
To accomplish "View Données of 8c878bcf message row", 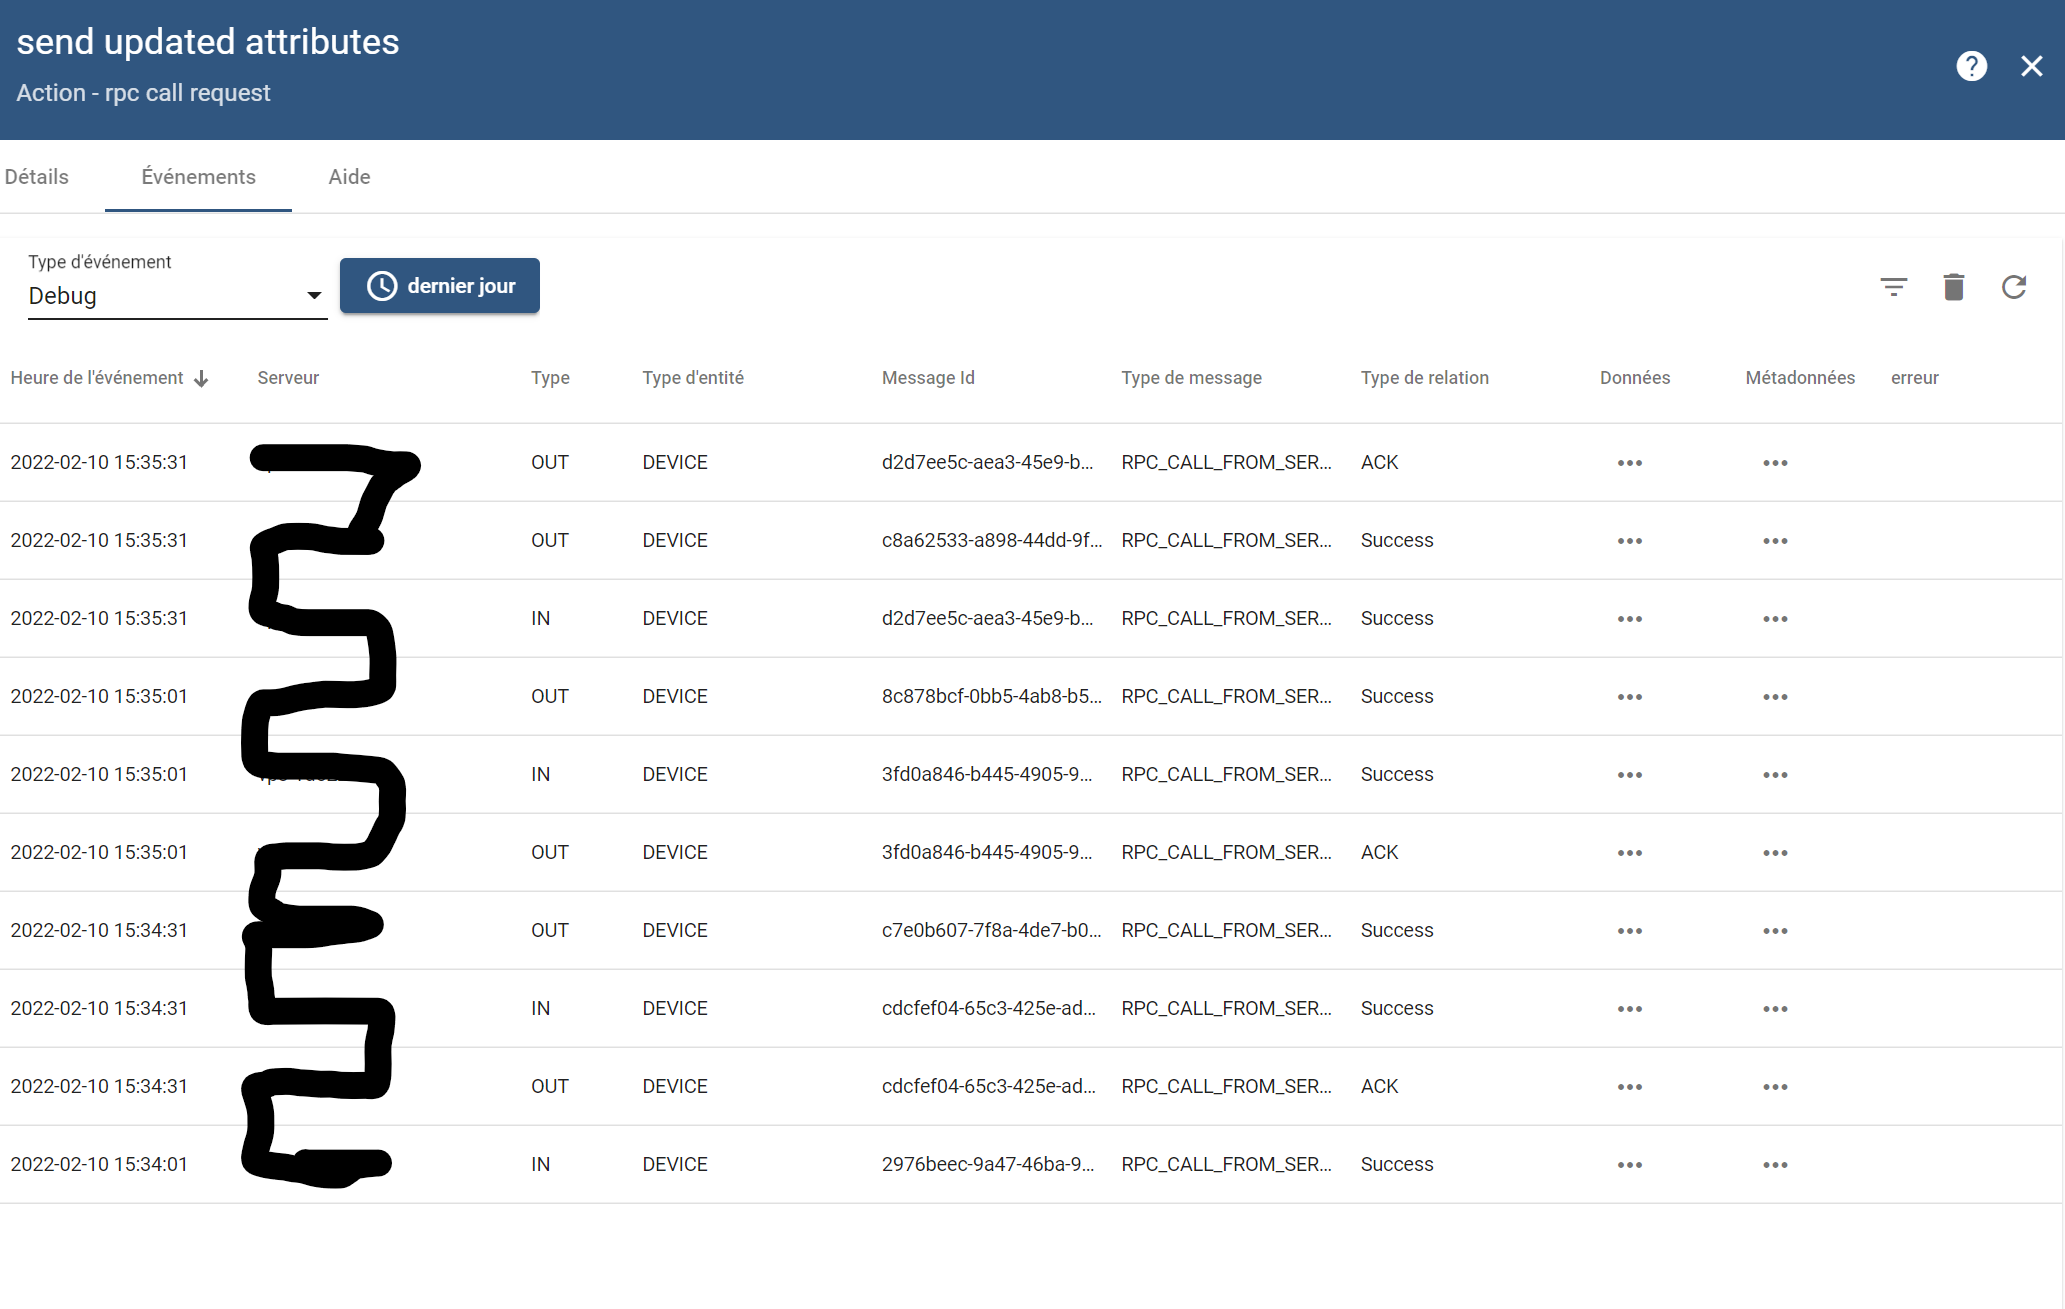I will coord(1629,697).
